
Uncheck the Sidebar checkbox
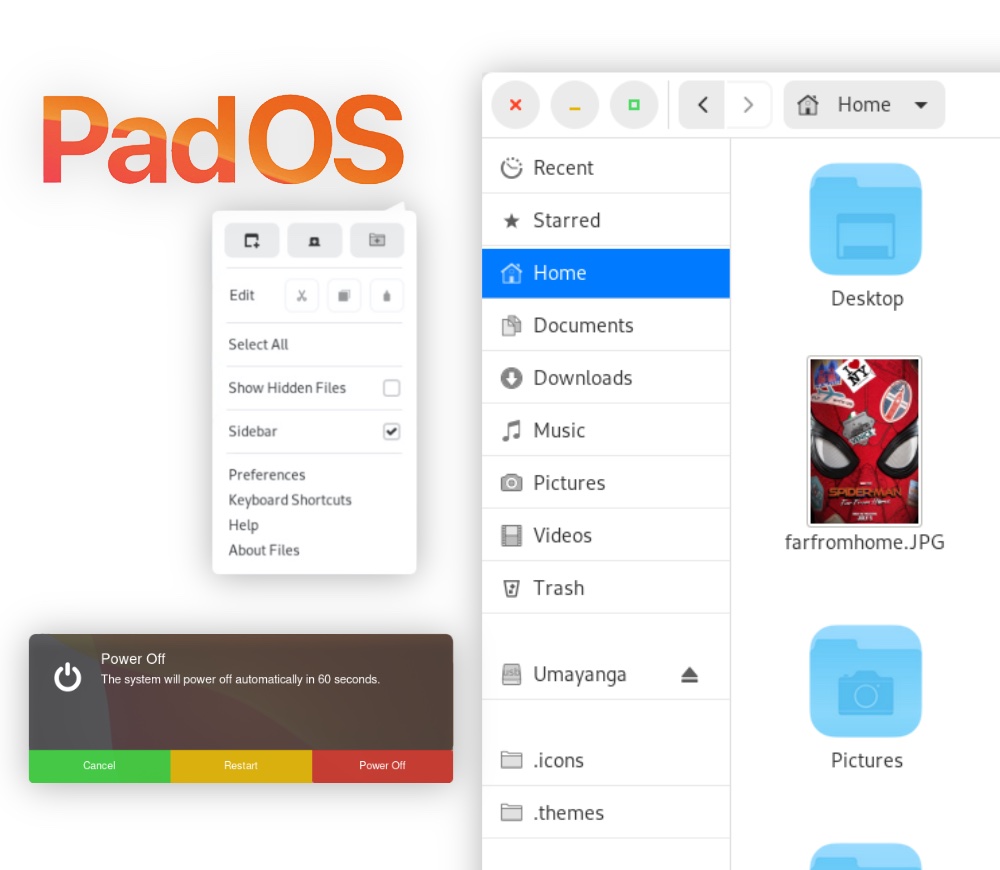pos(392,432)
